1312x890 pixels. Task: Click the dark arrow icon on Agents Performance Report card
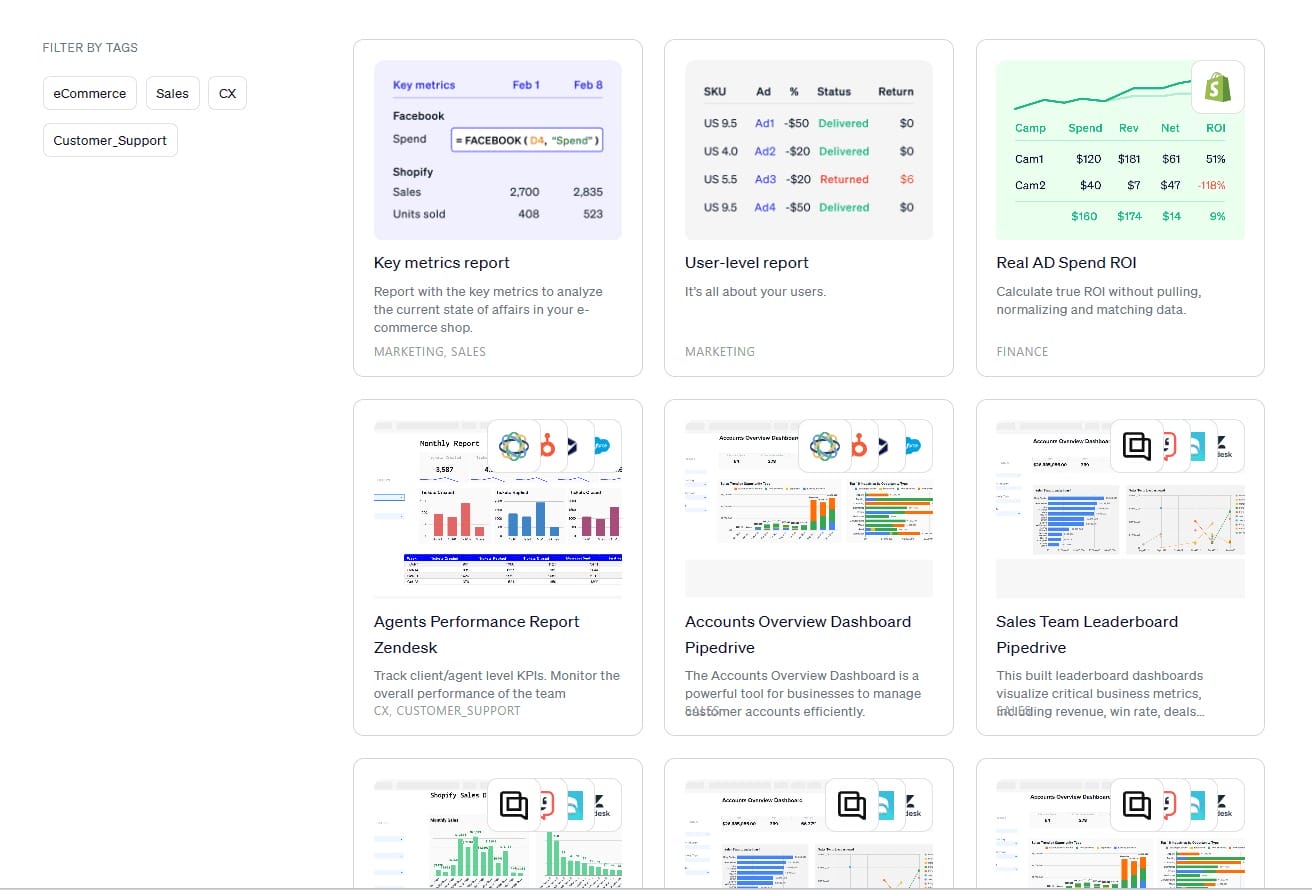[x=573, y=446]
